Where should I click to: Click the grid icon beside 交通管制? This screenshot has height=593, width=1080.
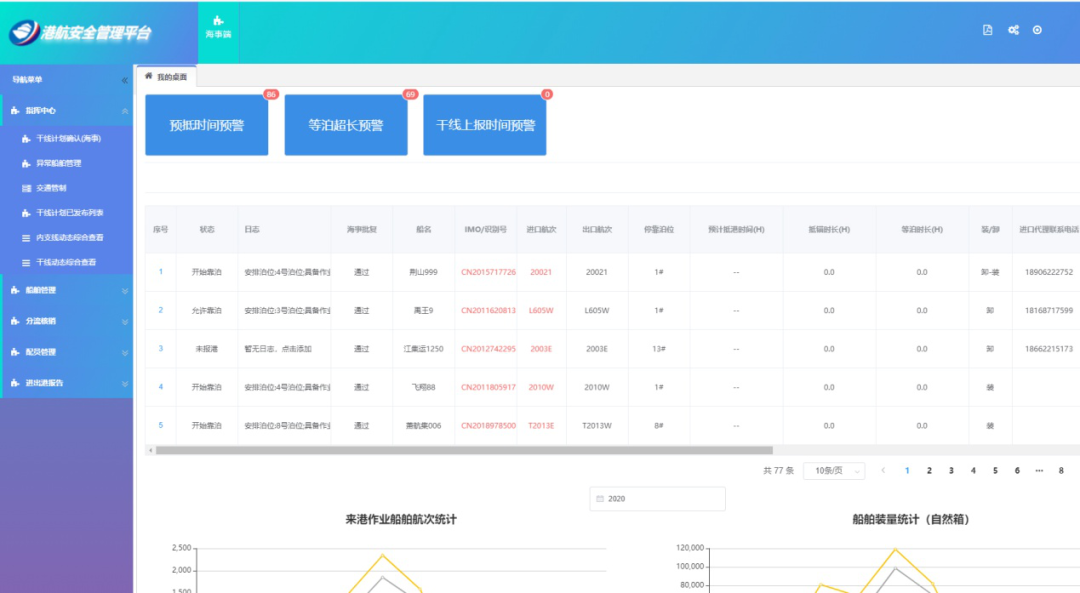[x=26, y=188]
